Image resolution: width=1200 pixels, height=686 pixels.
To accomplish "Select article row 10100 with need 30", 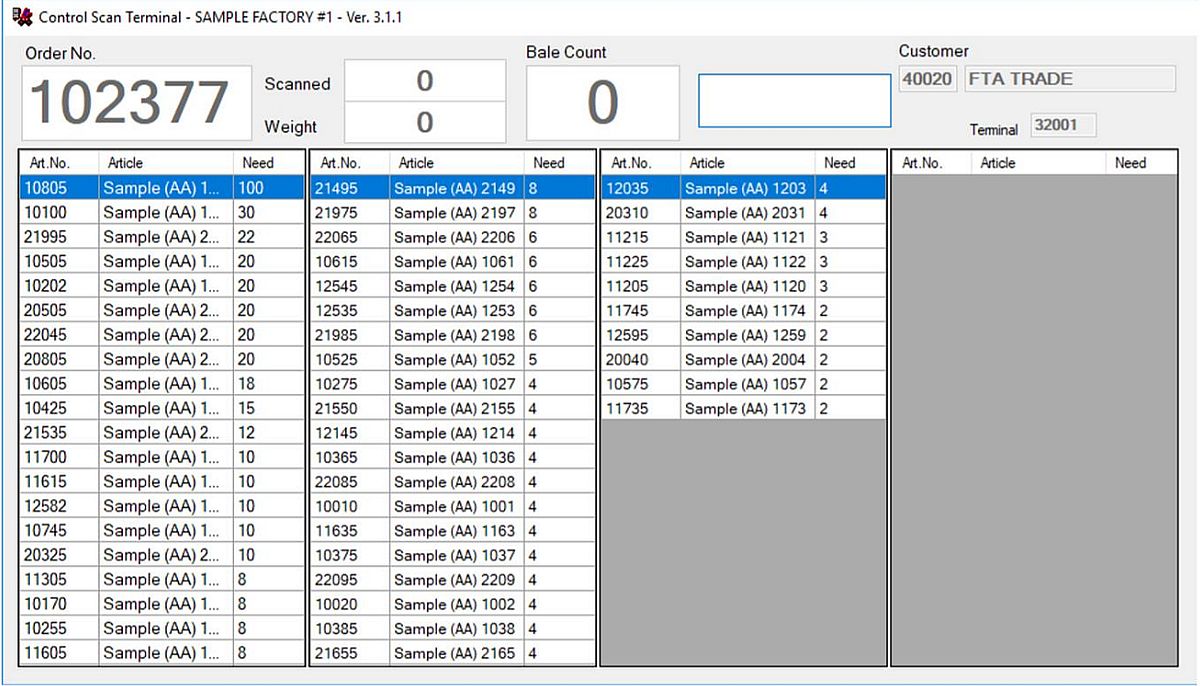I will [160, 213].
